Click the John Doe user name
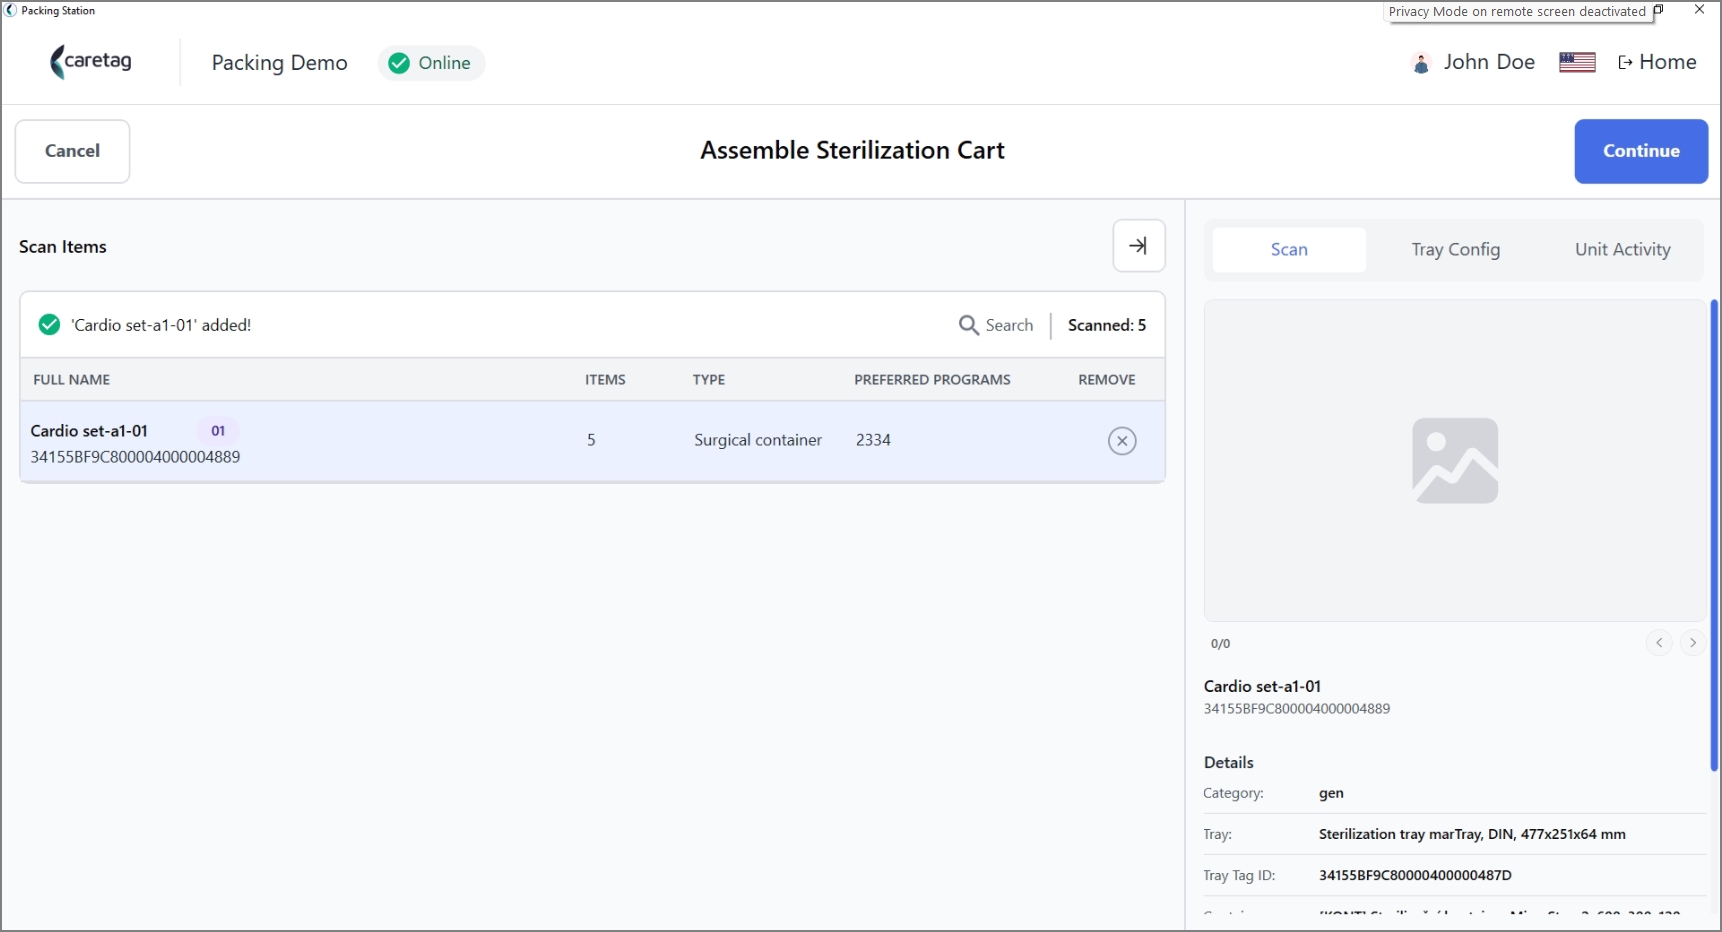Image resolution: width=1722 pixels, height=932 pixels. [x=1489, y=62]
